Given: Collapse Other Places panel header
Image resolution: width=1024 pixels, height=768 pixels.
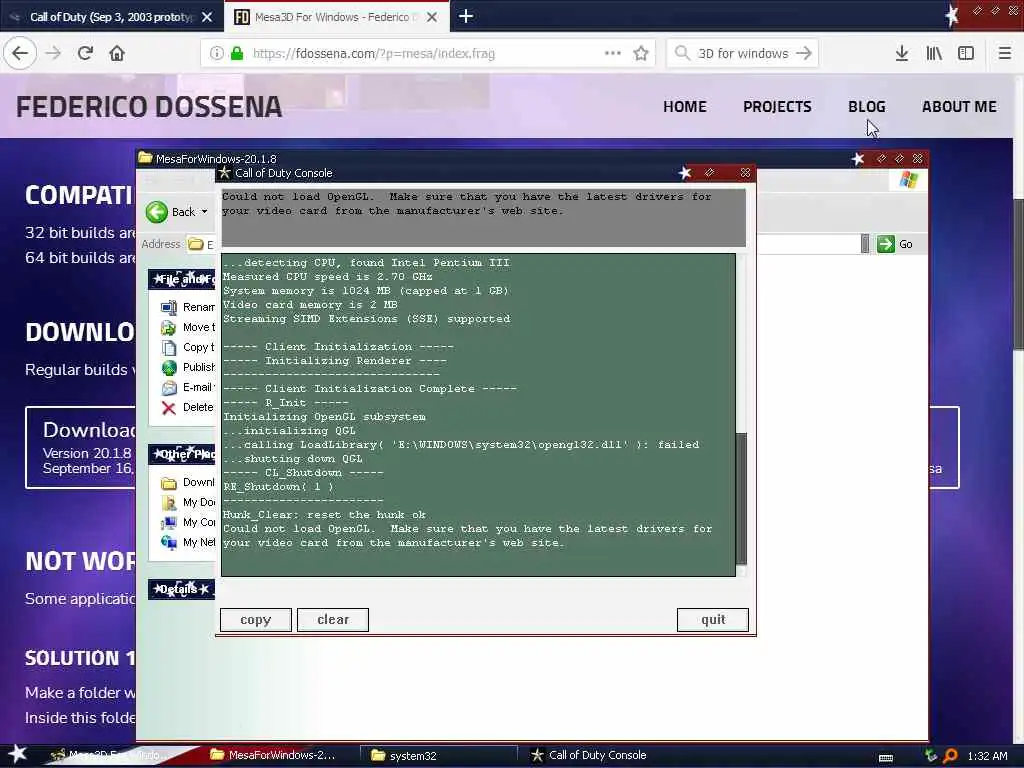Looking at the screenshot, I should 182,454.
